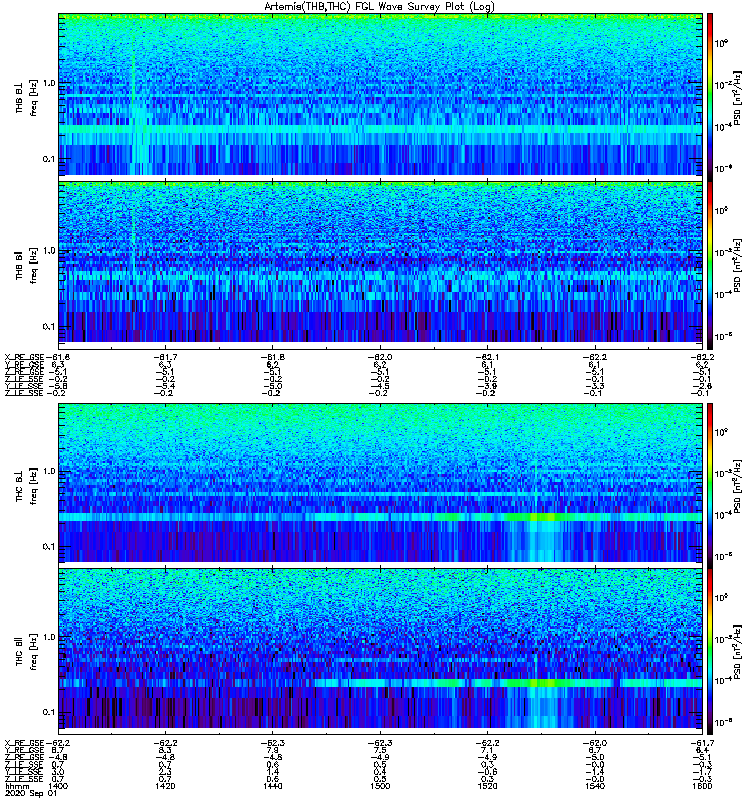Click the 1.0 frequency tick in THB B-perpendicular panel

[x=50, y=83]
